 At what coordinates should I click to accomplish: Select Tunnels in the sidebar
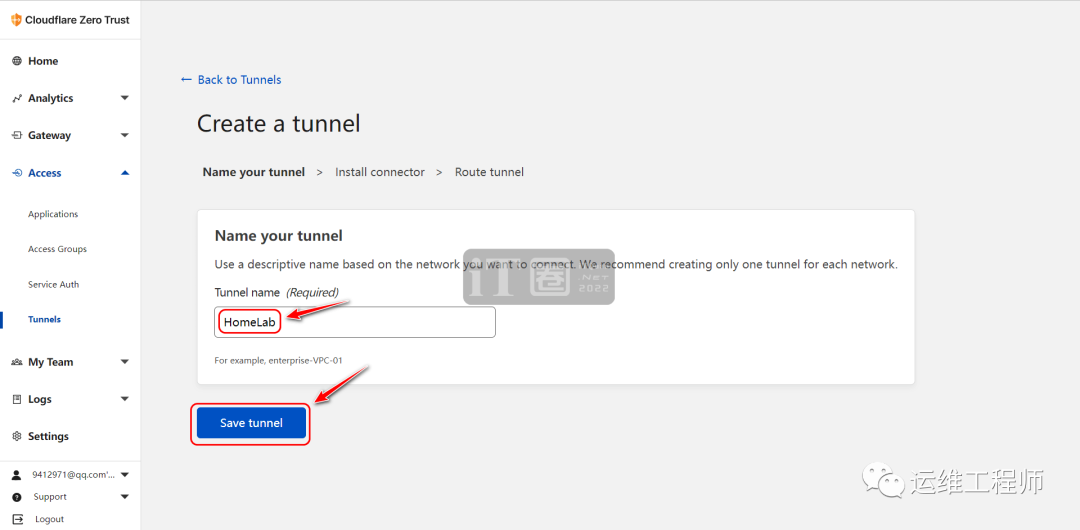[x=44, y=320]
